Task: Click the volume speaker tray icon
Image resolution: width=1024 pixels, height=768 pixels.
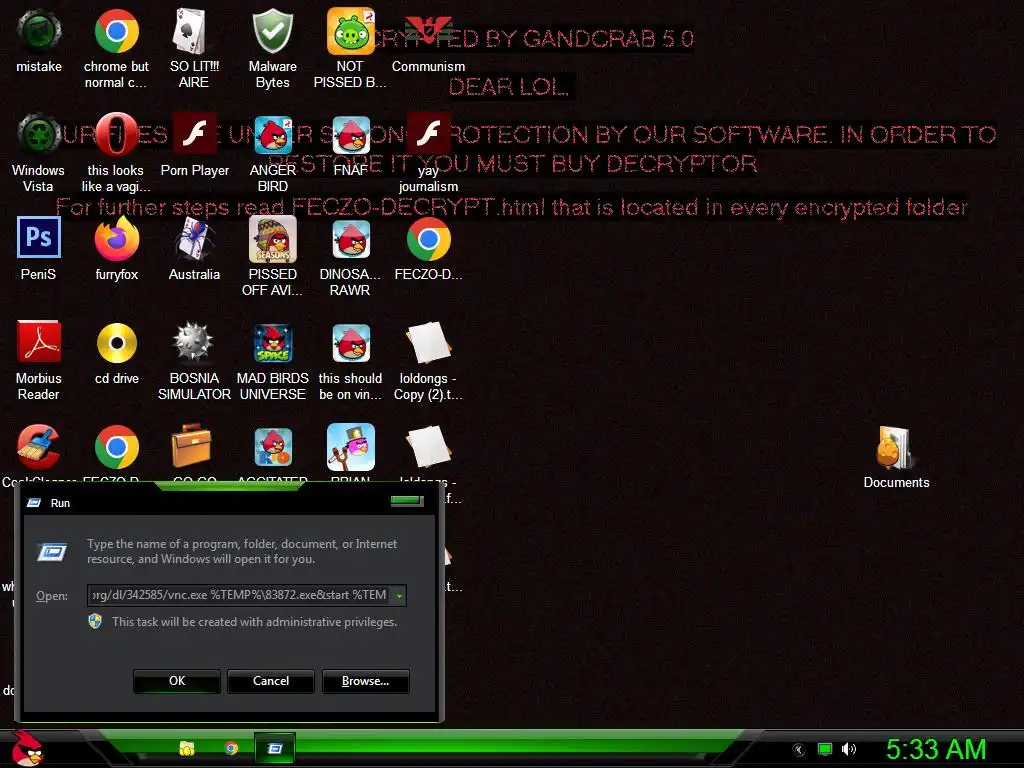Action: click(848, 749)
